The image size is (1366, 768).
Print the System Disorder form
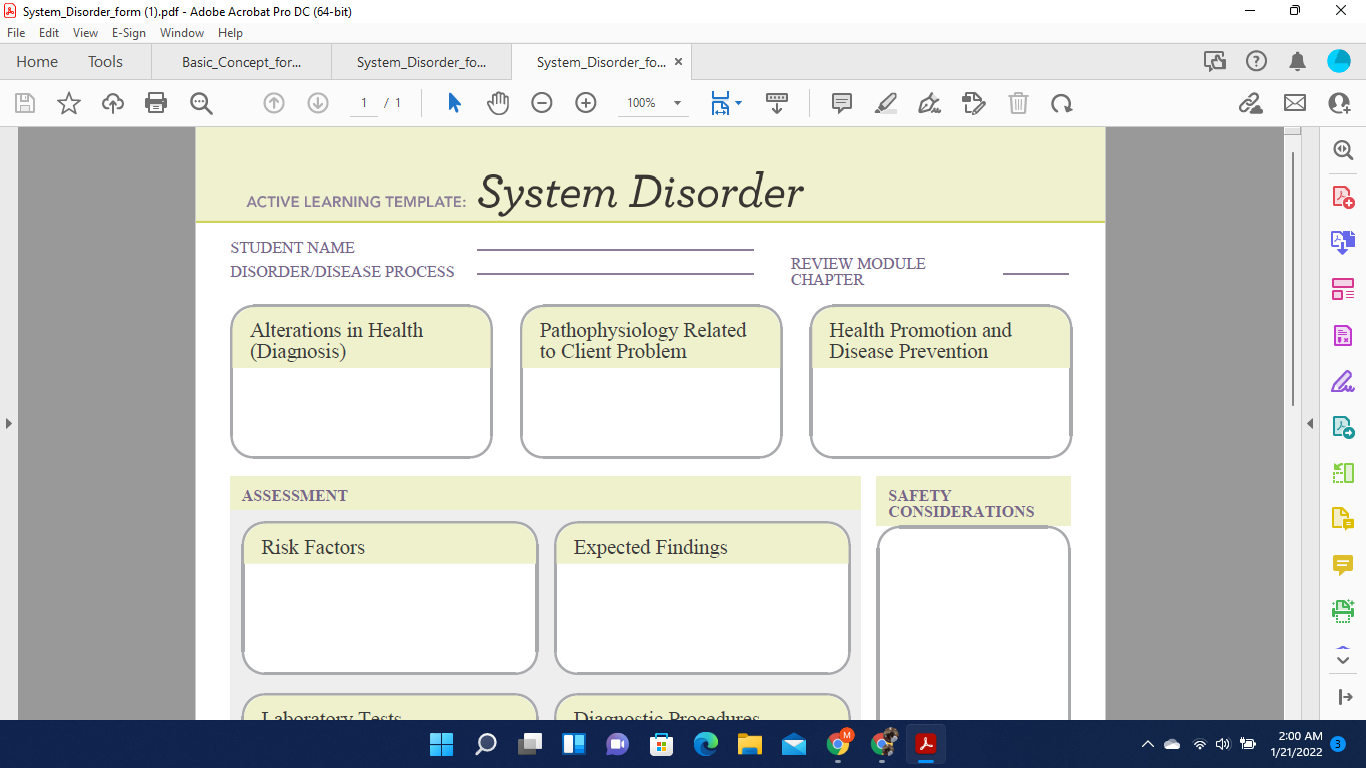click(156, 102)
